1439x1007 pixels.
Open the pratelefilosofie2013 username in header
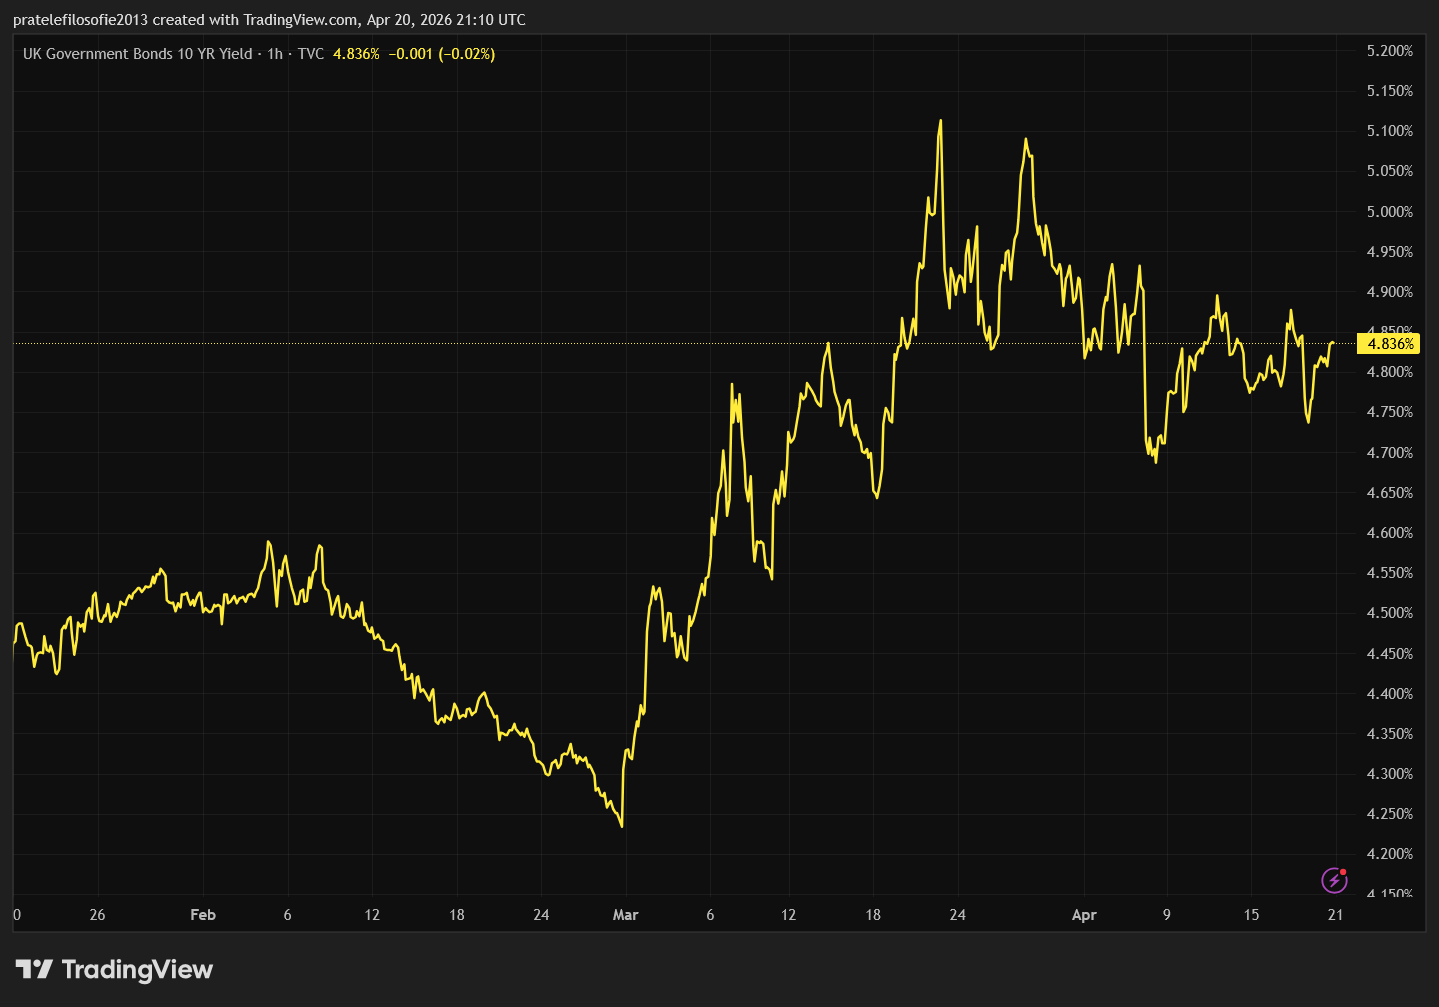(80, 20)
